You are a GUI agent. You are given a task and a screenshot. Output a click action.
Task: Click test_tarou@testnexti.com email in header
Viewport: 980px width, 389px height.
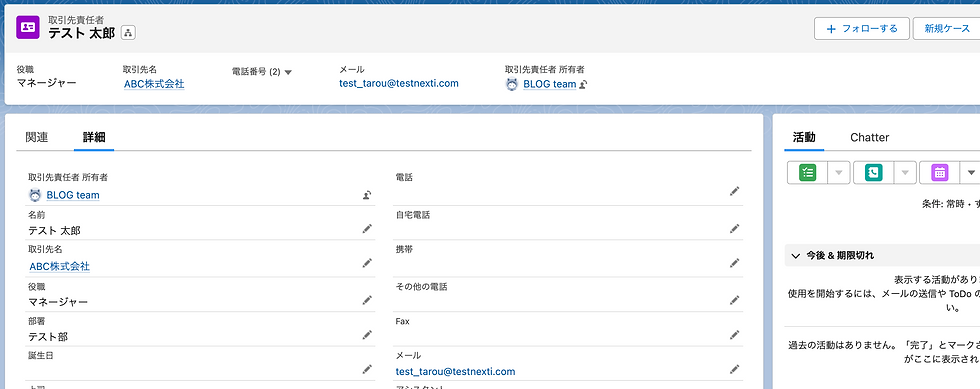[x=399, y=83]
